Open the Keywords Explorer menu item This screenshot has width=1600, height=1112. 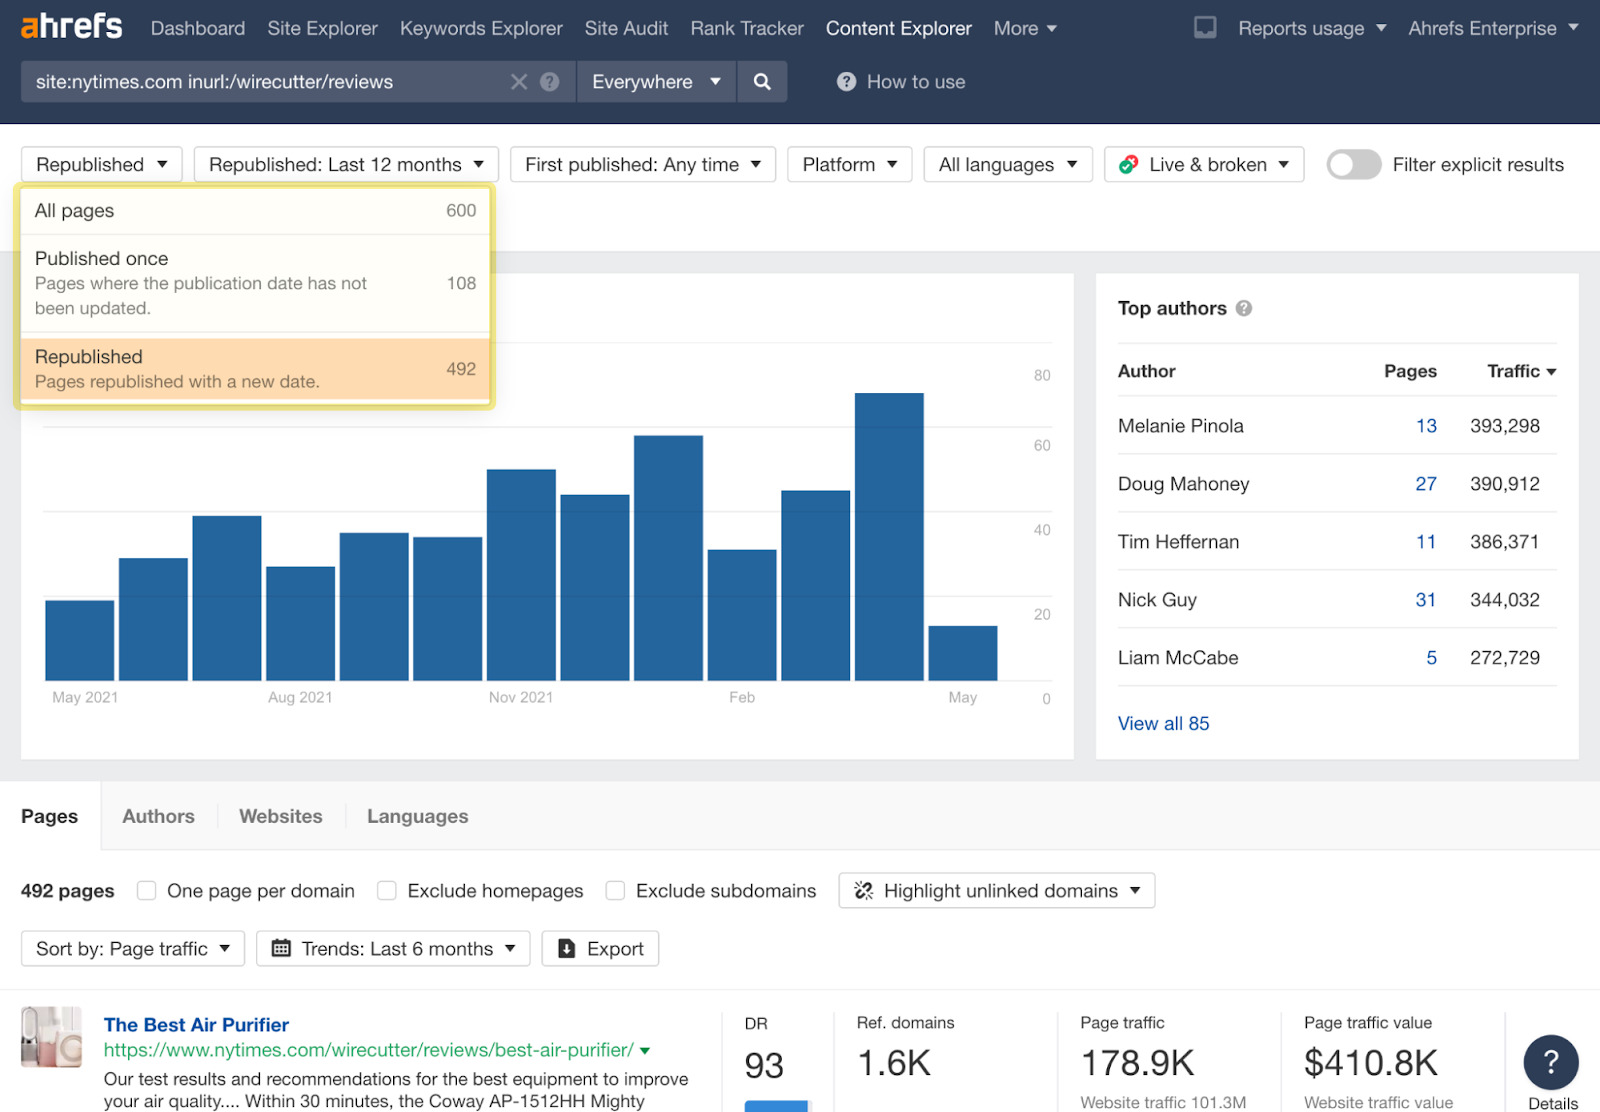coord(481,28)
